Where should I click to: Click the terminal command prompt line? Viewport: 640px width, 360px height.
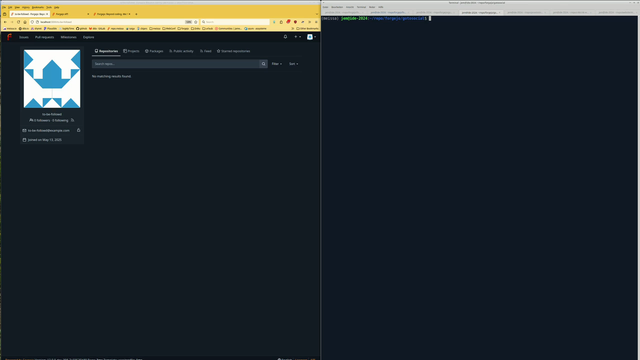[376, 18]
